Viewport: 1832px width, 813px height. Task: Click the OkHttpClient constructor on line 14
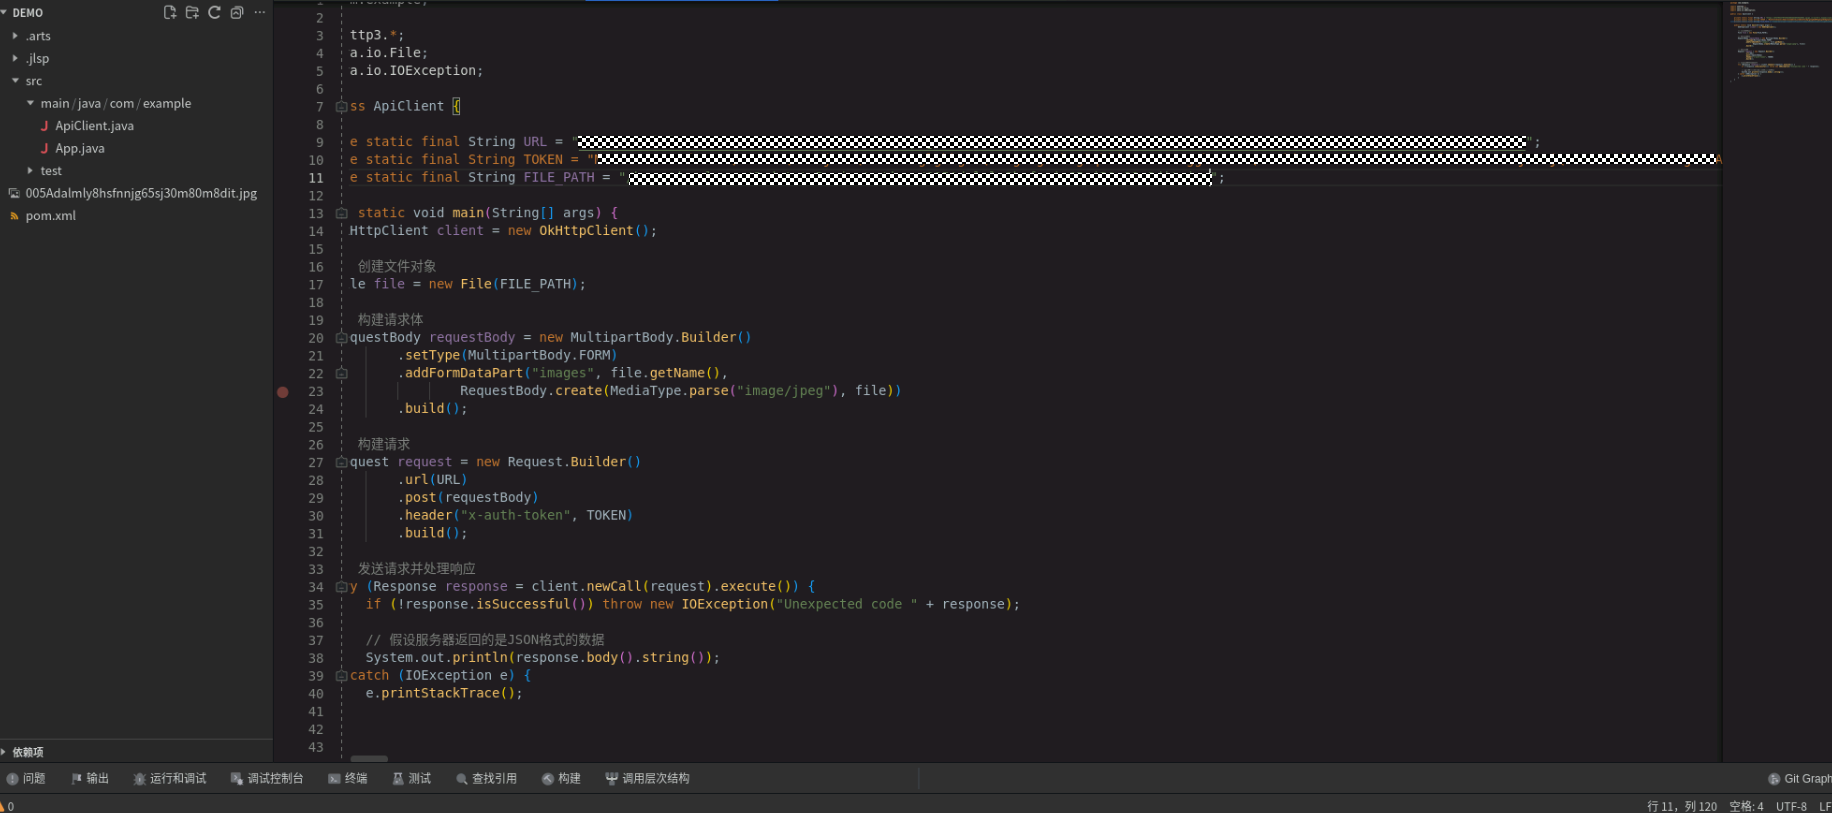point(586,231)
